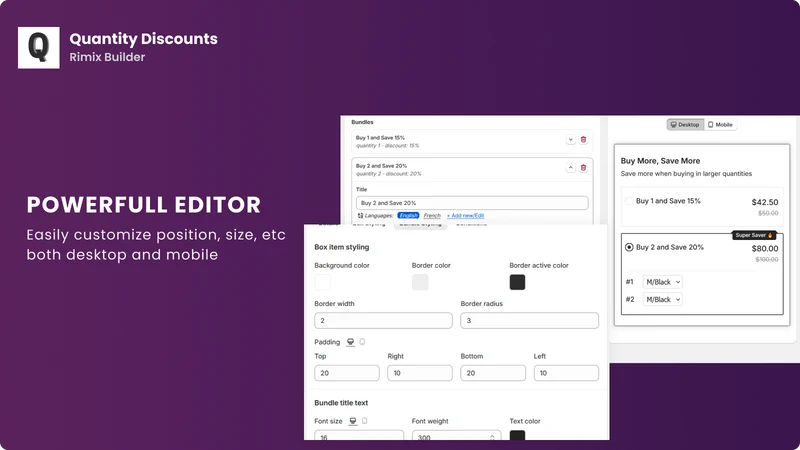This screenshot has height=450, width=800.
Task: Click quantity 1 - discount: 15% subtitle
Action: [x=387, y=145]
